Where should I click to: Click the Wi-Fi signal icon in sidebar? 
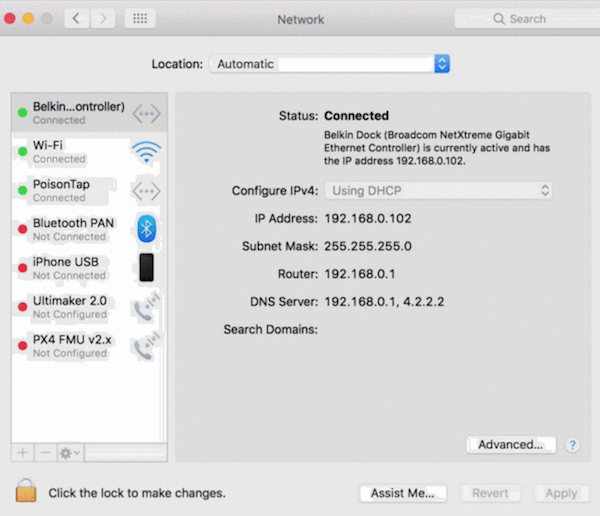[146, 152]
